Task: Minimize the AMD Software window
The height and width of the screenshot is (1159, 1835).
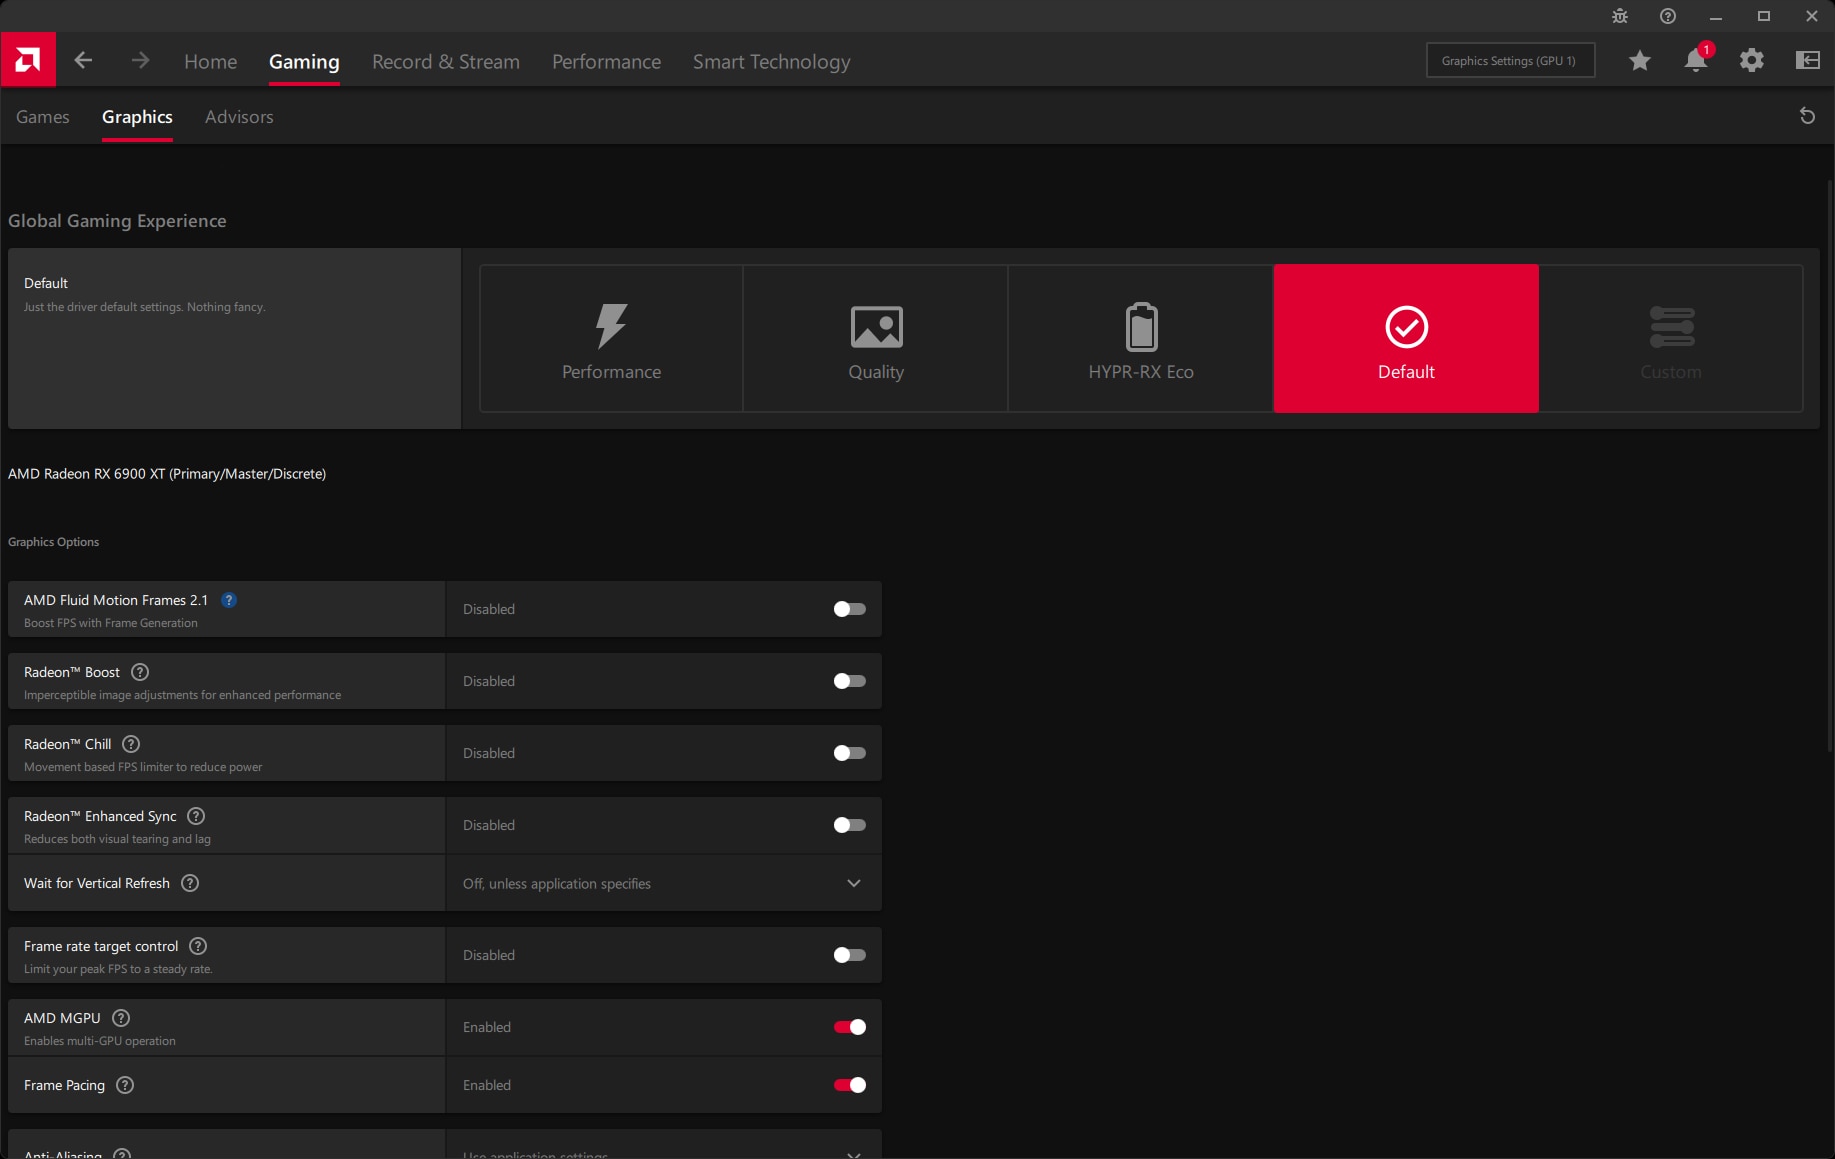Action: 1716,16
